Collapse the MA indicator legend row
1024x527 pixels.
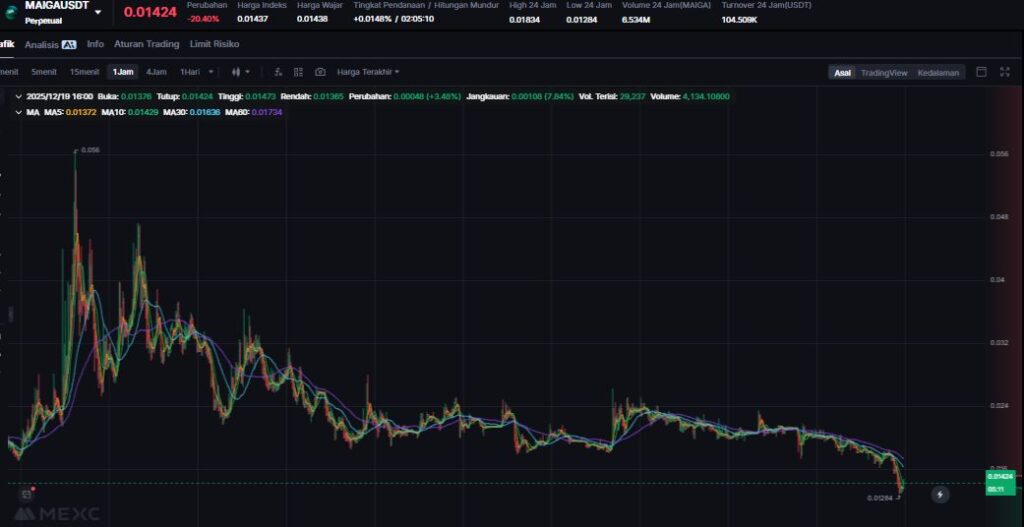[18, 113]
